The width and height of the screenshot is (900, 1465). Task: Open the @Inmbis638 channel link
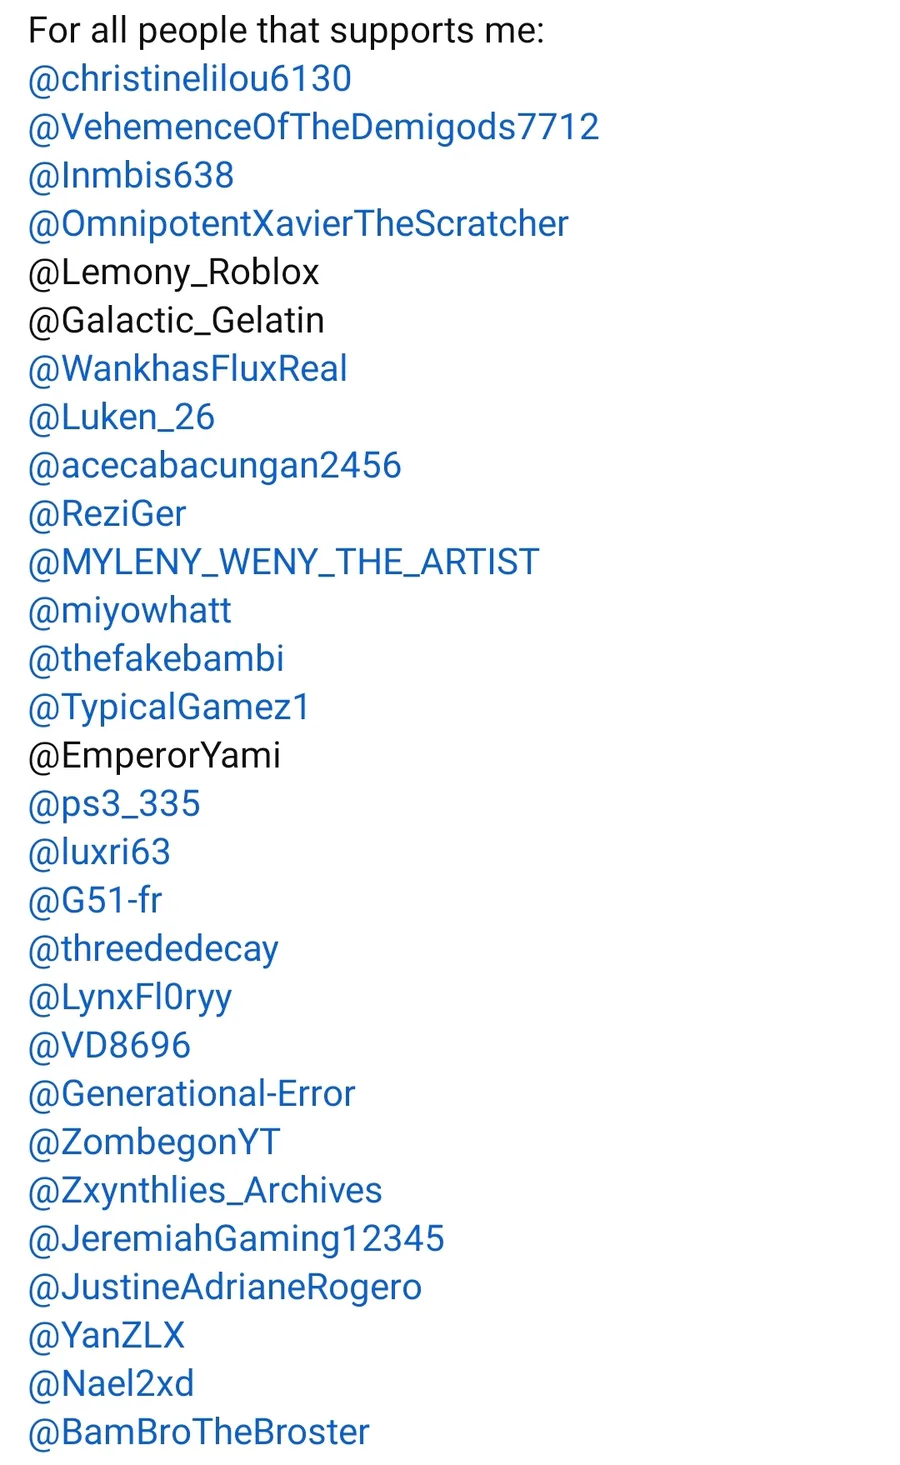131,176
